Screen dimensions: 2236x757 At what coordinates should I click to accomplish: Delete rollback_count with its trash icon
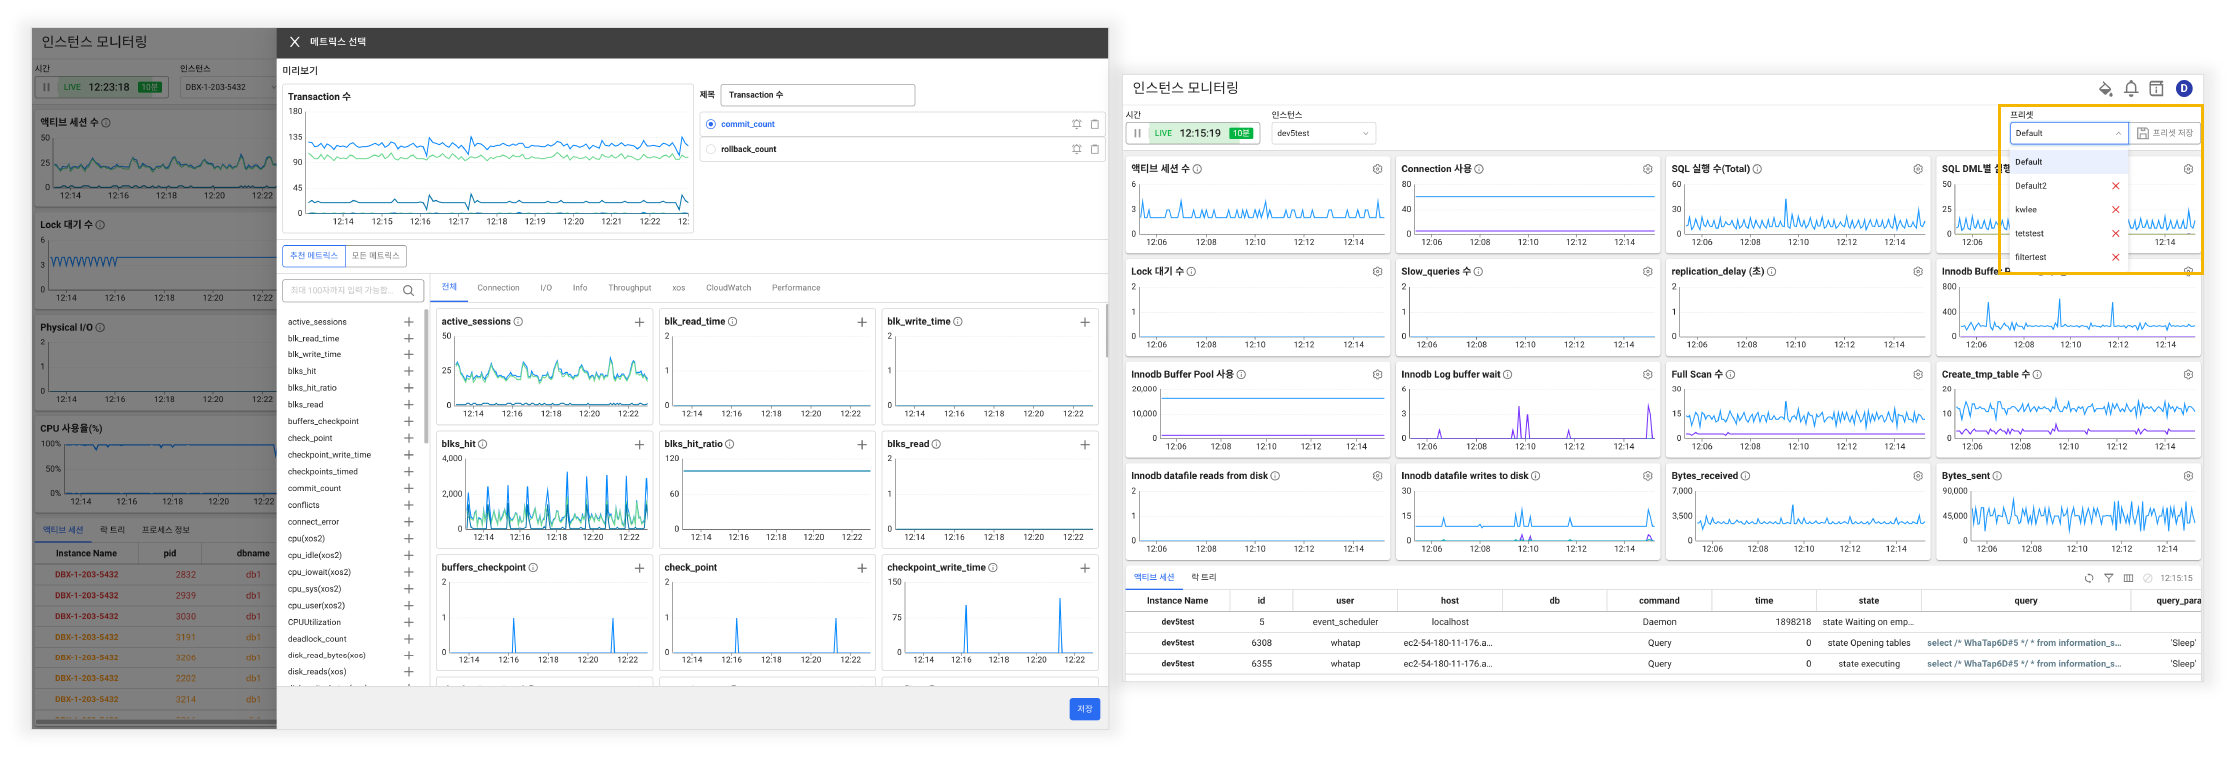tap(1095, 149)
